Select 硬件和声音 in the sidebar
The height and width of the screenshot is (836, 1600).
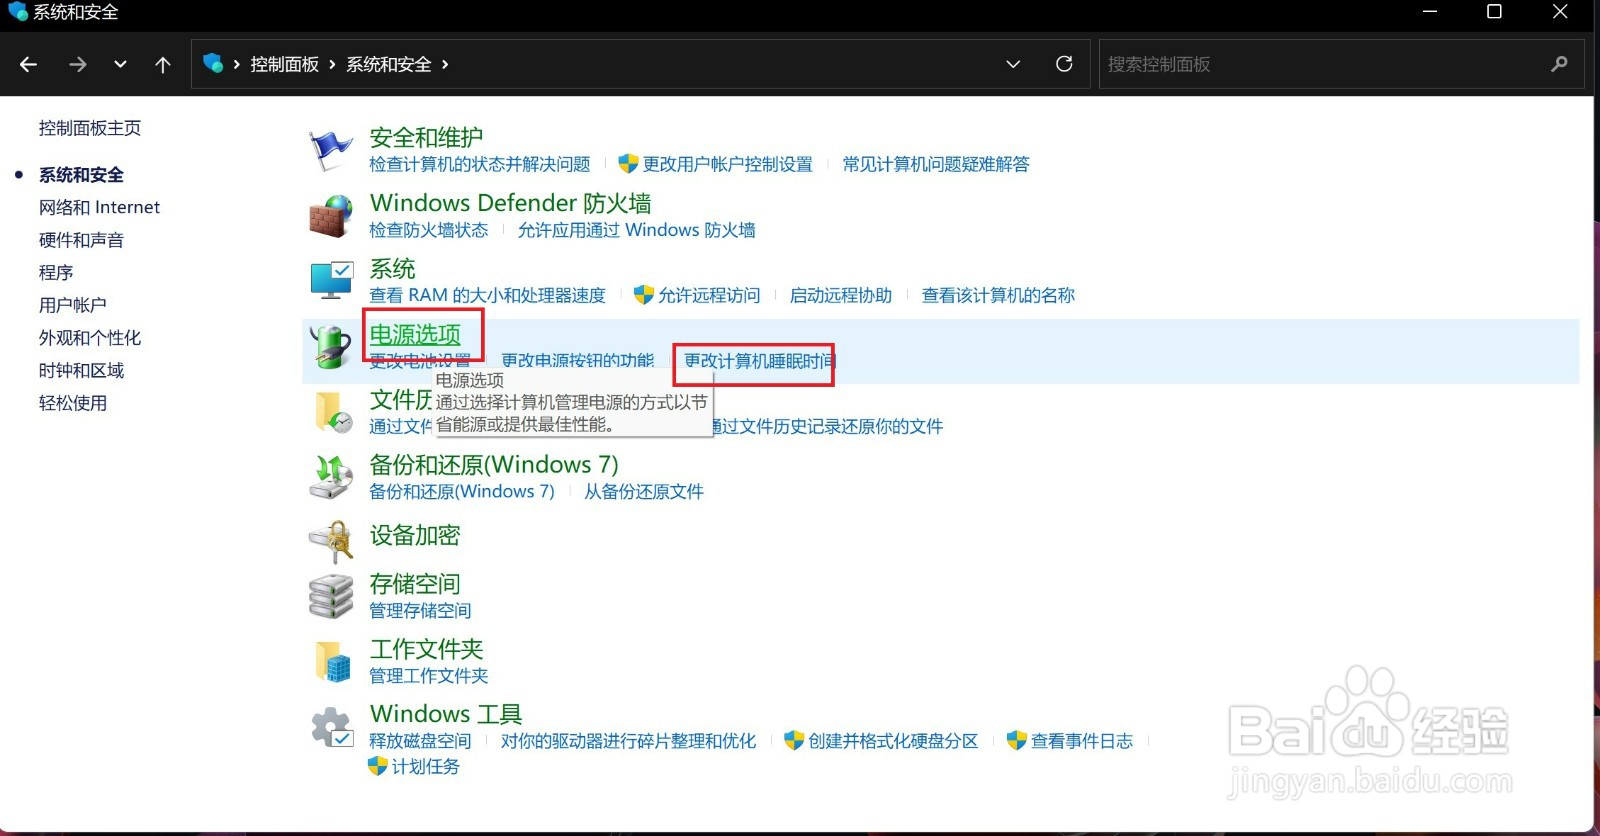(x=81, y=240)
